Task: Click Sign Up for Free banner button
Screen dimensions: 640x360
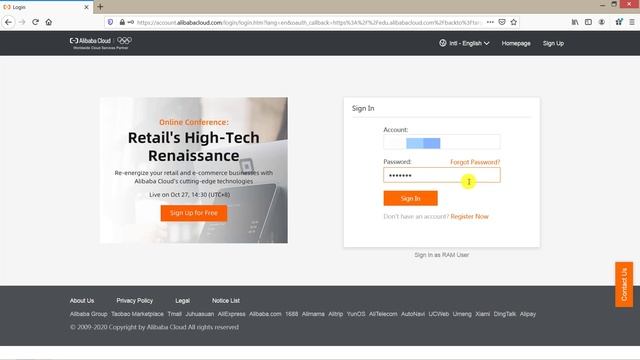Action: coord(193,213)
